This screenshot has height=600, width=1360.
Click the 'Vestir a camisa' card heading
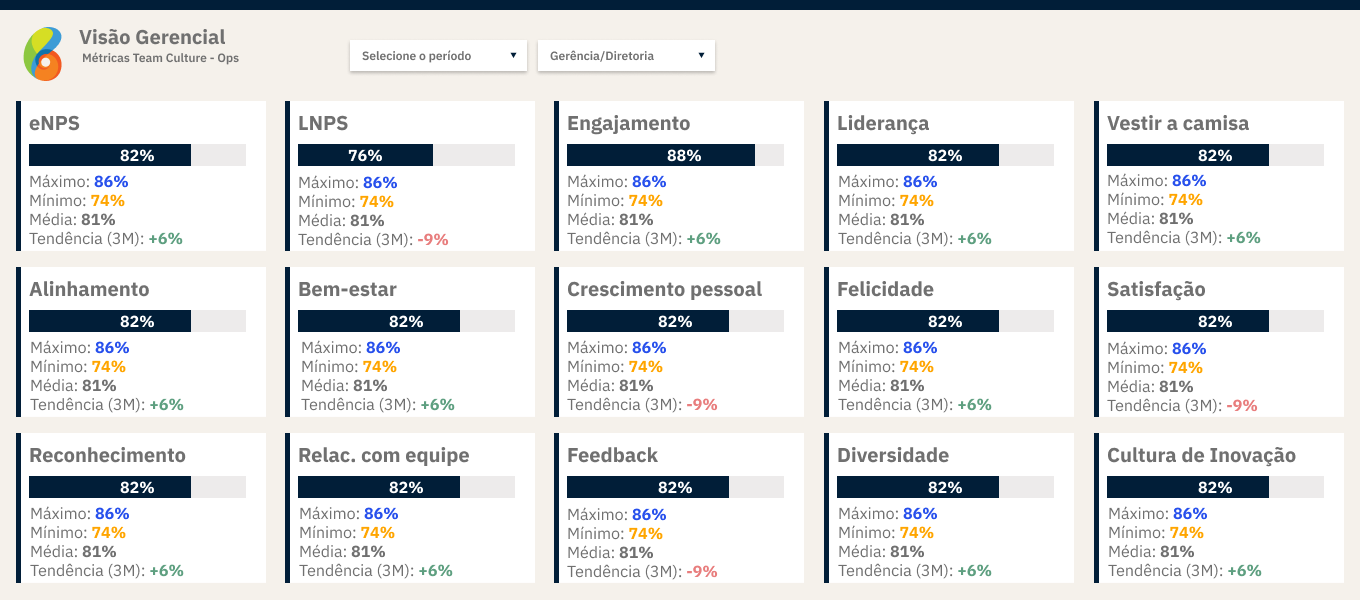tap(1178, 123)
